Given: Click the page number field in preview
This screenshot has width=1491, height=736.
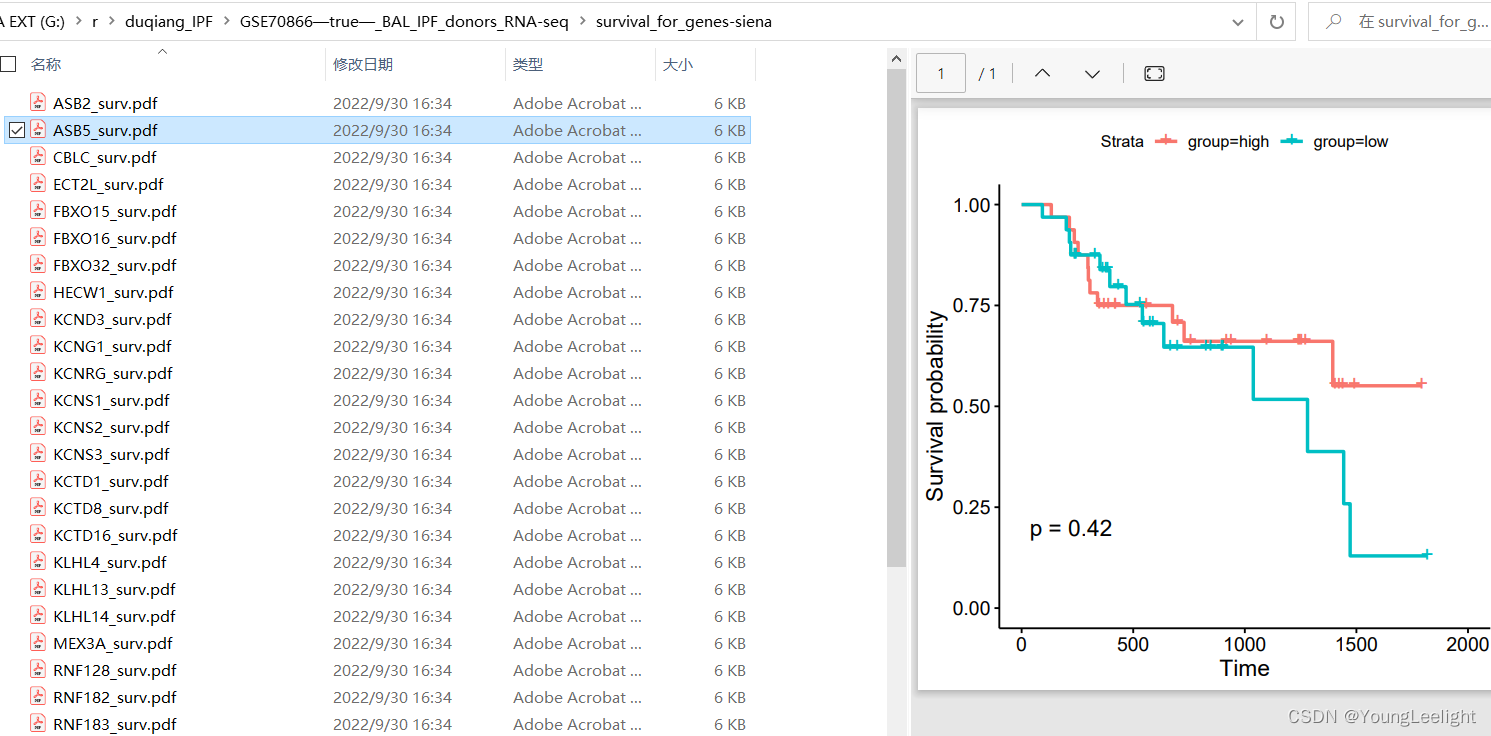Looking at the screenshot, I should (941, 73).
